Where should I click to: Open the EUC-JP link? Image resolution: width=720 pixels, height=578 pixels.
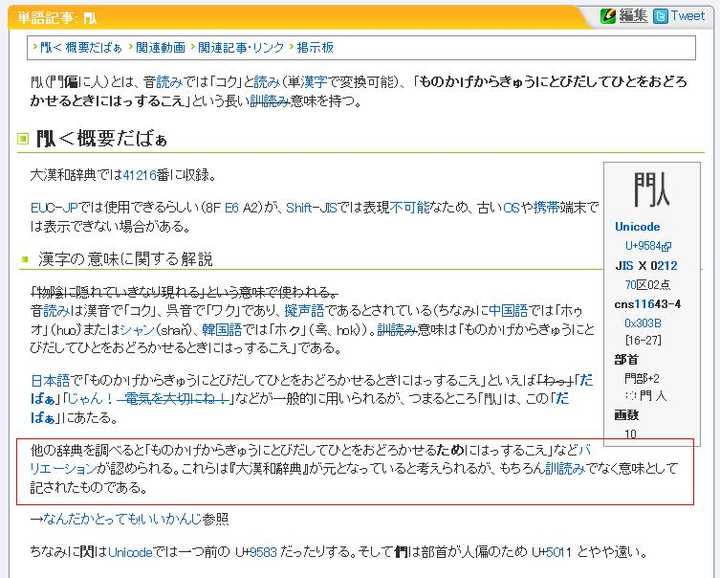pyautogui.click(x=54, y=208)
